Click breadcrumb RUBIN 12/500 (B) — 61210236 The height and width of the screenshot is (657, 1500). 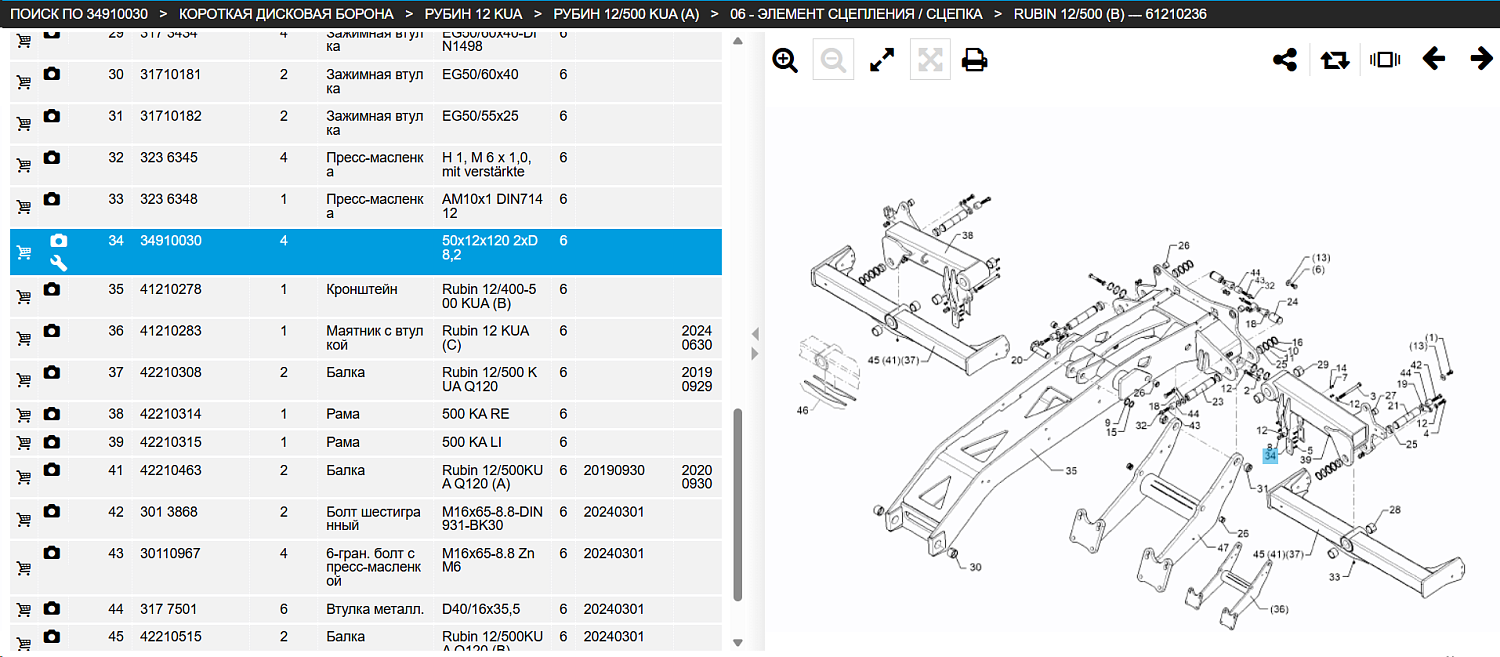tap(1110, 14)
